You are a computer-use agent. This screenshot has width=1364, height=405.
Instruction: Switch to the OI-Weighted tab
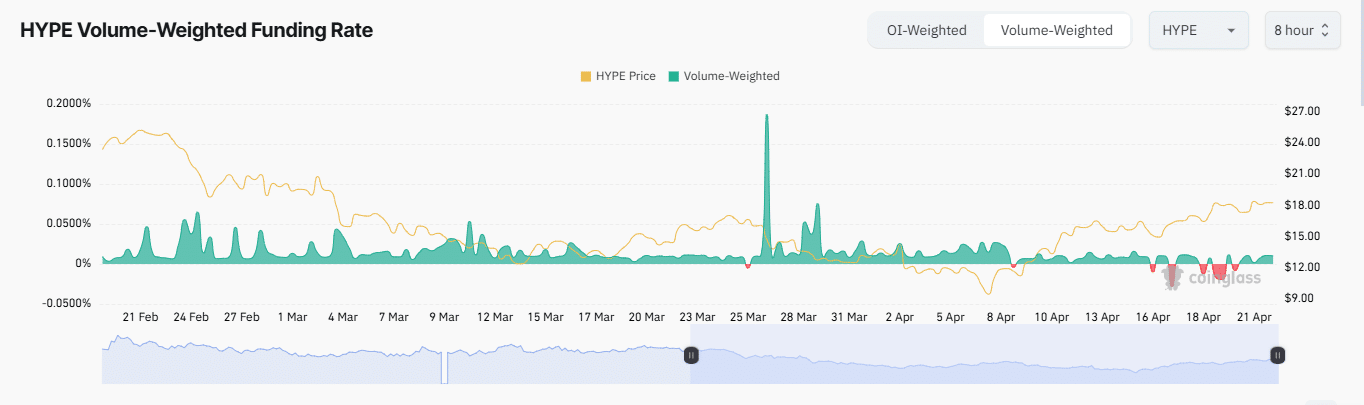pos(926,30)
